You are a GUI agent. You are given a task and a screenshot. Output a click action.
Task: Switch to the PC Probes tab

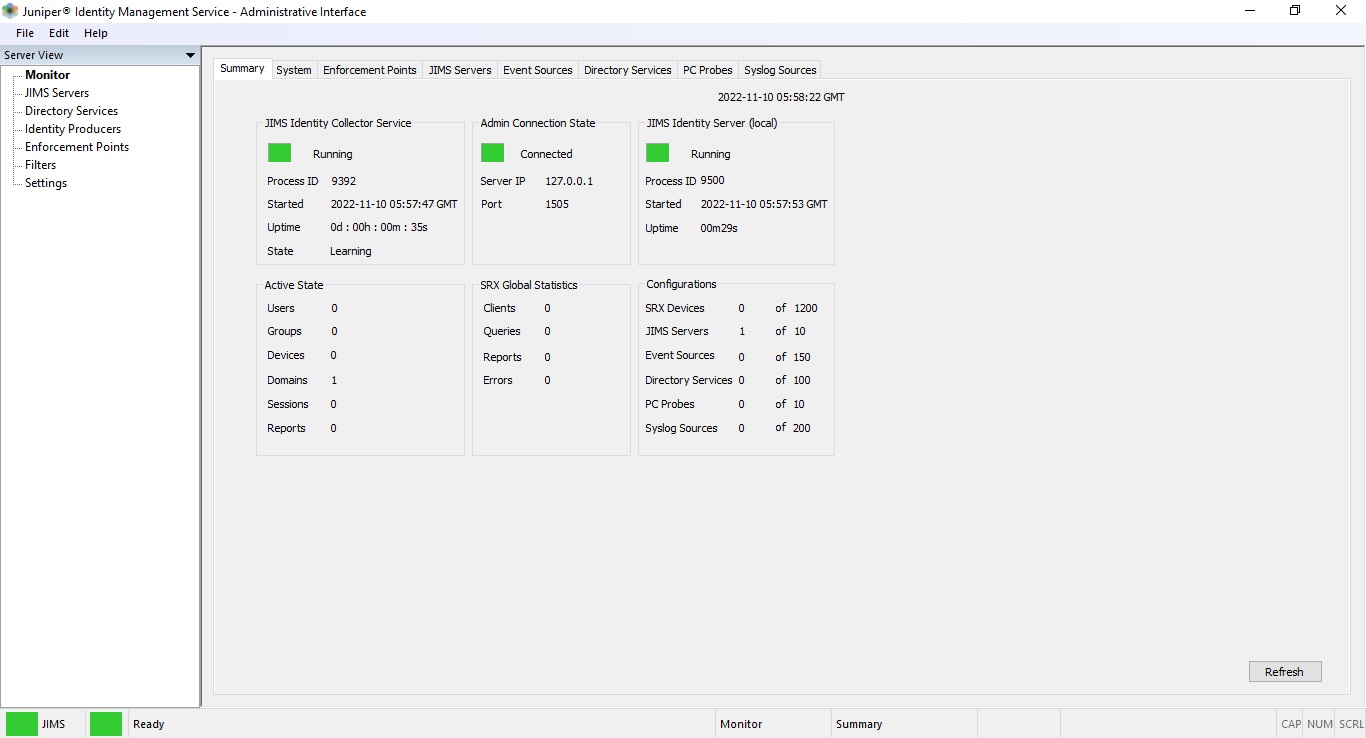click(708, 70)
